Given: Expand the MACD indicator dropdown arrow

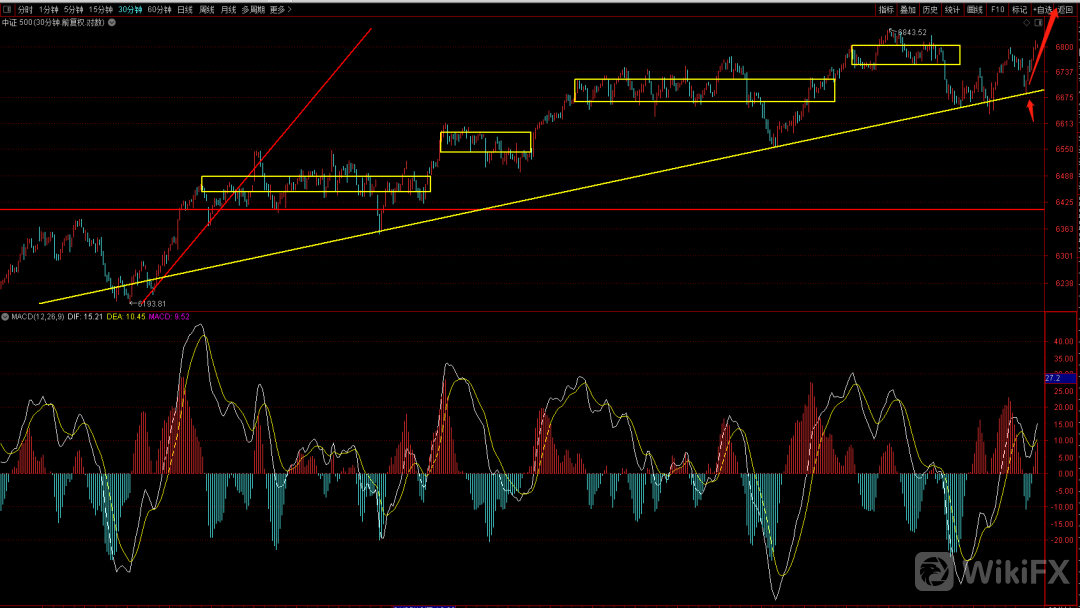Looking at the screenshot, I should point(5,316).
